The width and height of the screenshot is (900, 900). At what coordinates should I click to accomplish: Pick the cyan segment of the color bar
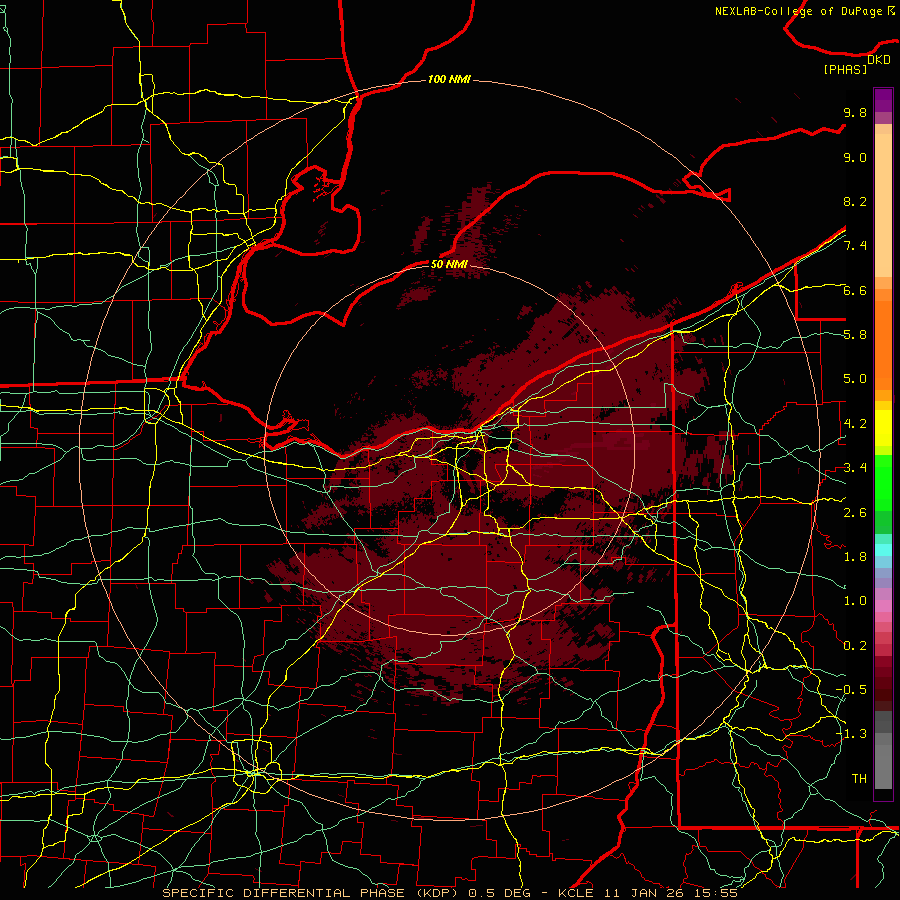(x=883, y=550)
